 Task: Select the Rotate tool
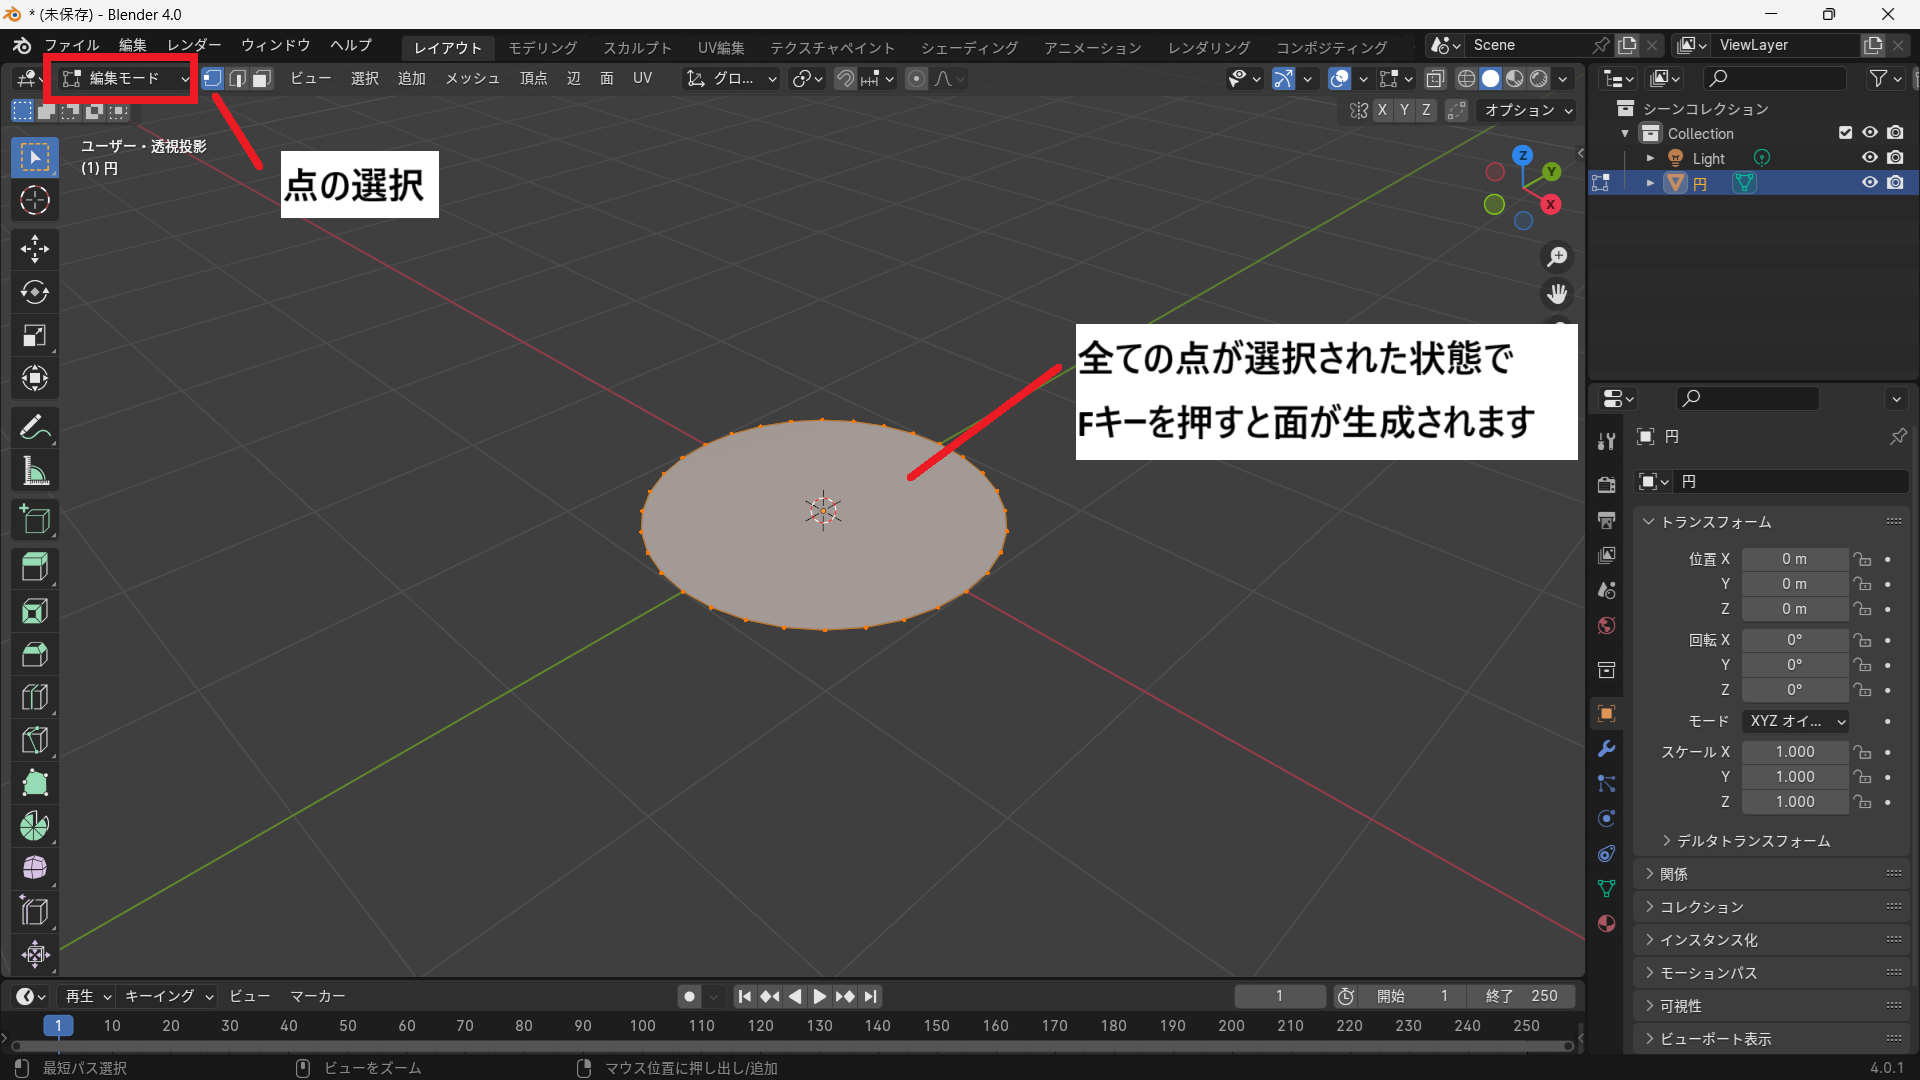click(35, 292)
